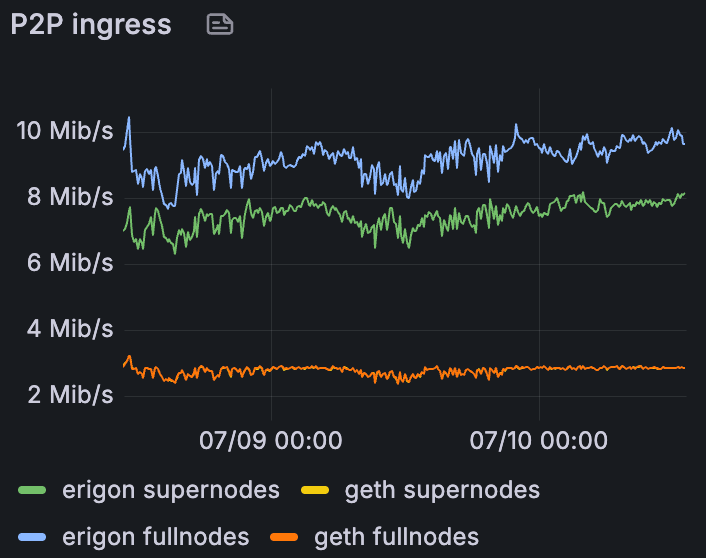The width and height of the screenshot is (706, 558).
Task: Click green color swatch for erigon supernodes
Action: tap(33, 491)
